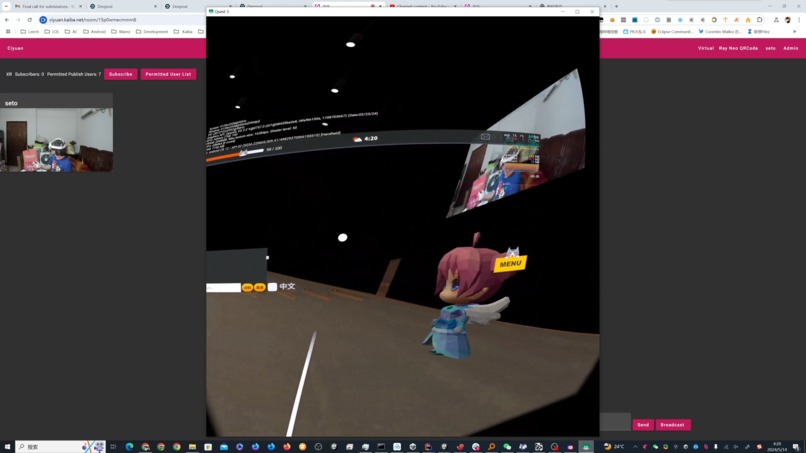
Task: Open Task View on the taskbar
Action: pos(113,446)
